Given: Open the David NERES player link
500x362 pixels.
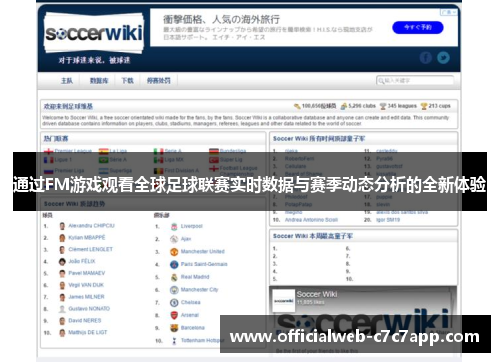Looking at the screenshot, I should (85, 320).
